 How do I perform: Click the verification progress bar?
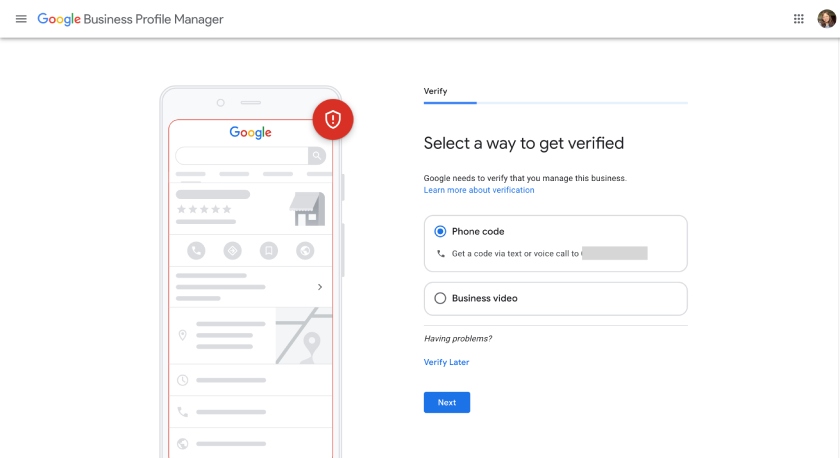[556, 103]
